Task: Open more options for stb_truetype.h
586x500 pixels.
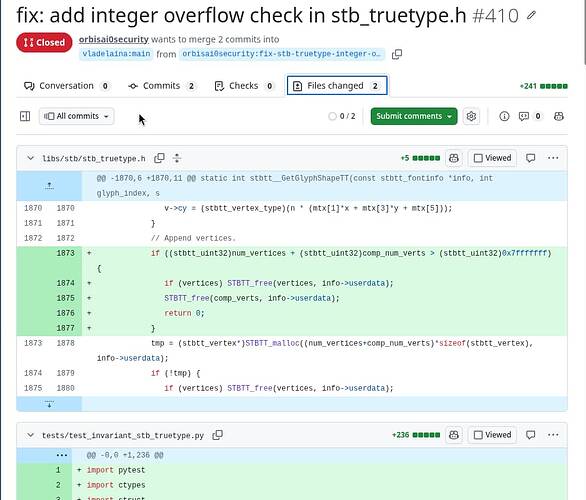Action: [553, 158]
